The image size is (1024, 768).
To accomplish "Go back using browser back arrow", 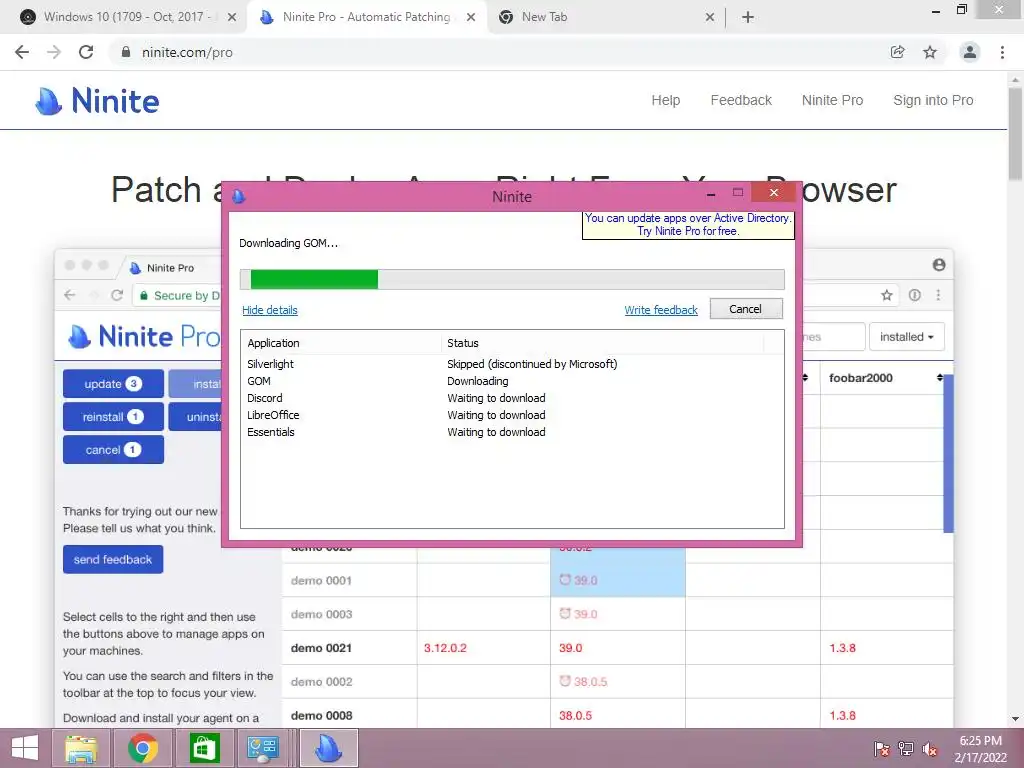I will 22,52.
